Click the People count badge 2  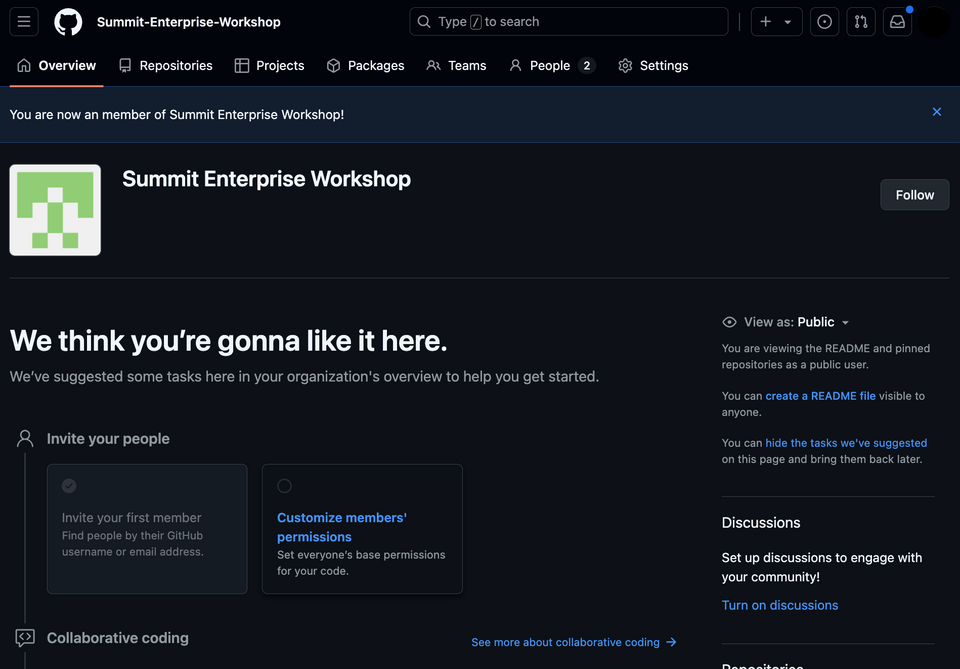[x=587, y=65]
